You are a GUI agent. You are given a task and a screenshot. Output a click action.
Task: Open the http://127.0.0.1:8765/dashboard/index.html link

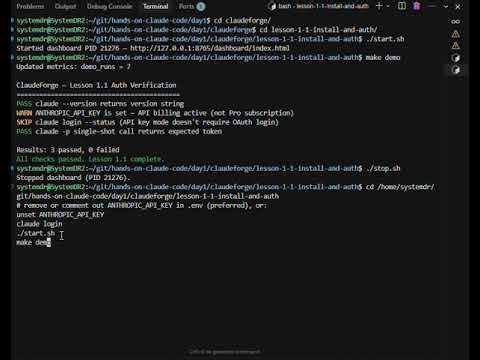click(210, 48)
